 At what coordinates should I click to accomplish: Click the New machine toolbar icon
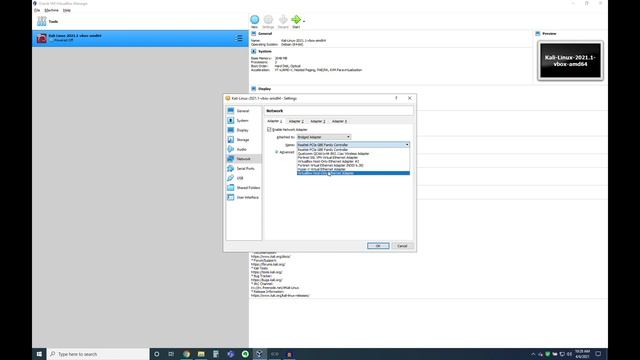click(254, 20)
